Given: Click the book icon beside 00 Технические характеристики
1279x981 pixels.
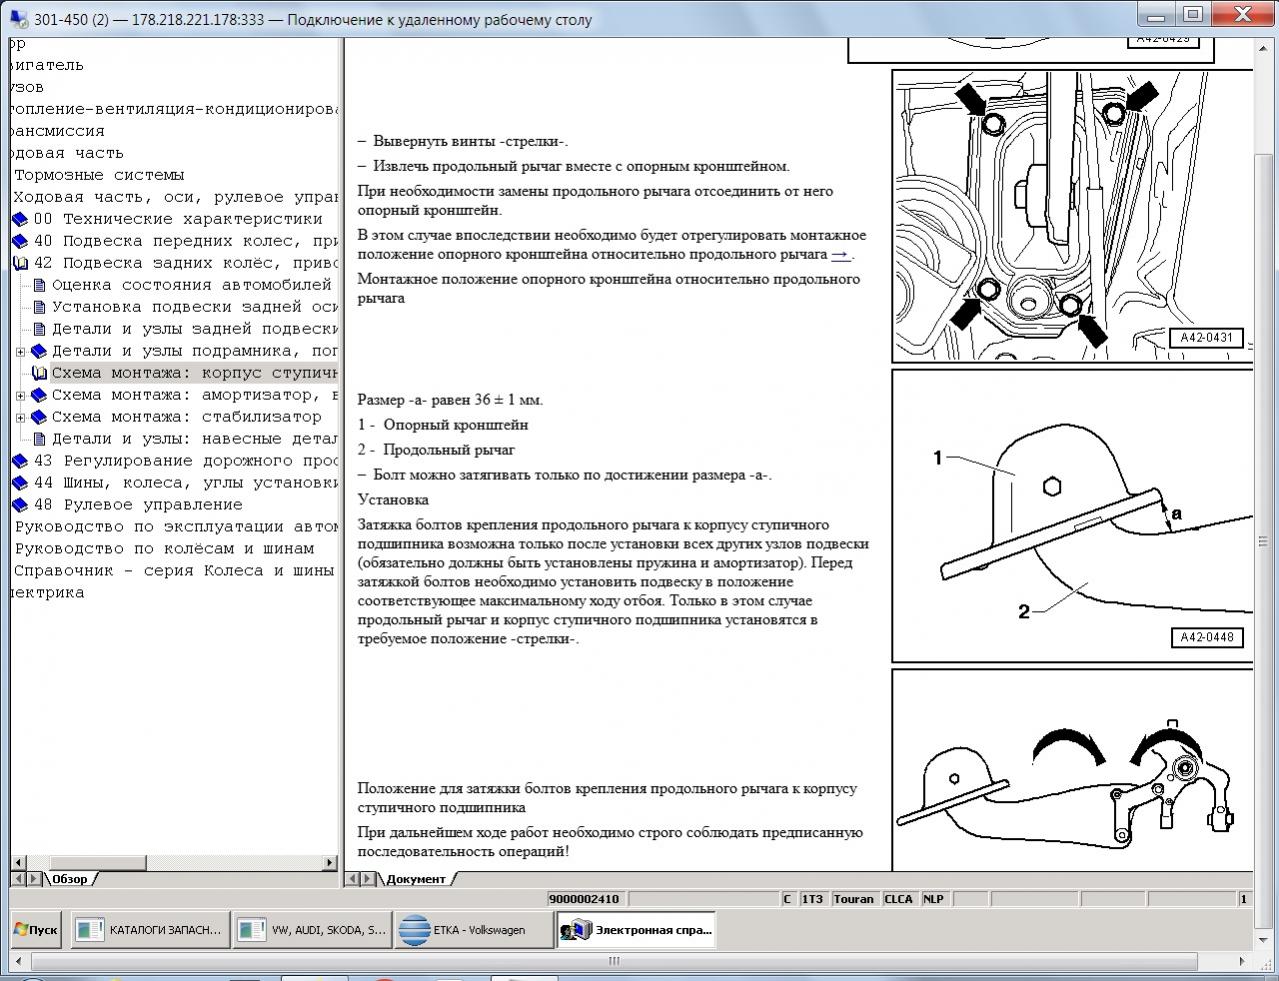Looking at the screenshot, I should pyautogui.click(x=20, y=219).
